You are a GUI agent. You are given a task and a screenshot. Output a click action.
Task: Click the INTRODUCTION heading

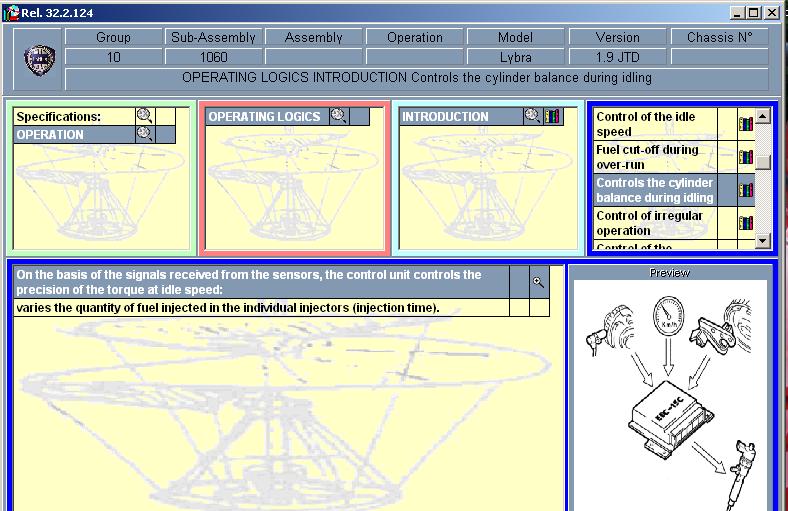pyautogui.click(x=446, y=117)
